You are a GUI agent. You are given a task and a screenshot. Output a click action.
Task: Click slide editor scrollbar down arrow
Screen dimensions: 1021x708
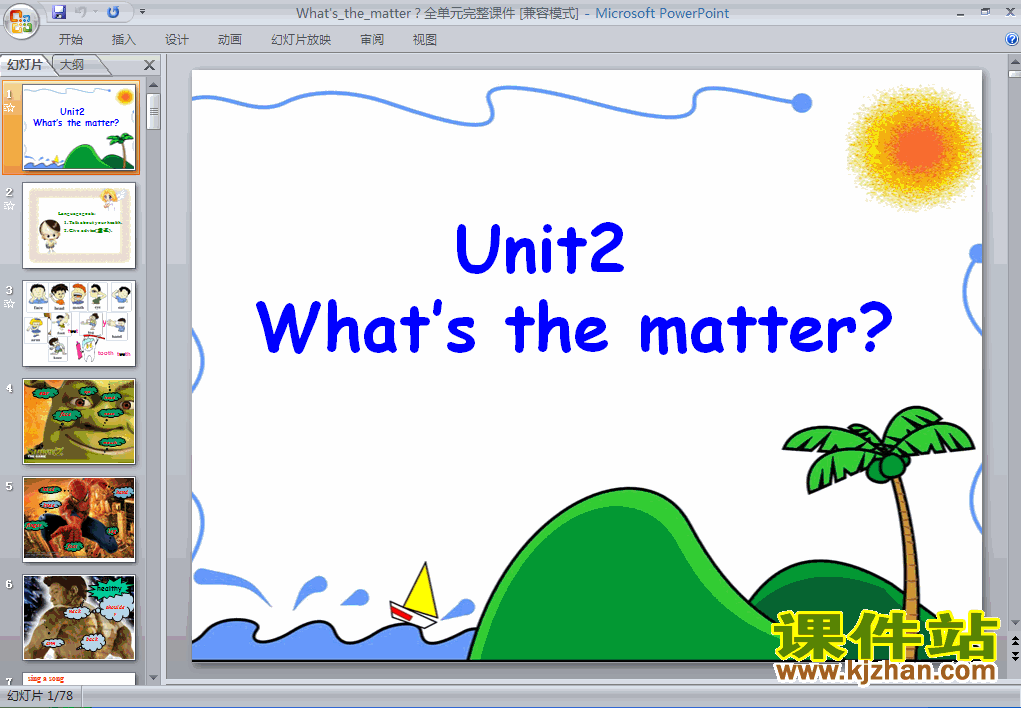point(1014,623)
